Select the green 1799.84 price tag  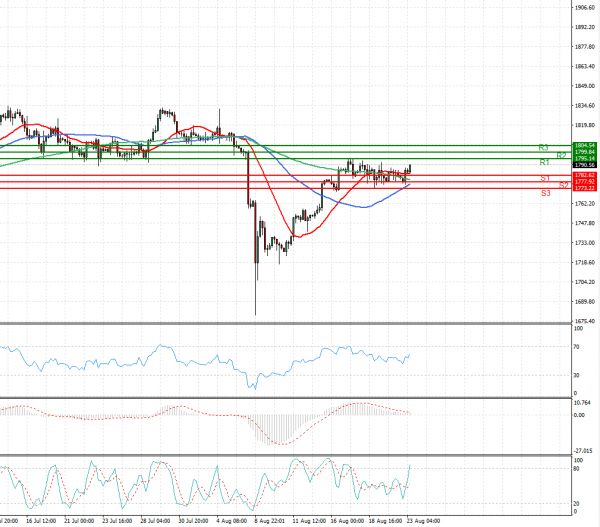(585, 152)
